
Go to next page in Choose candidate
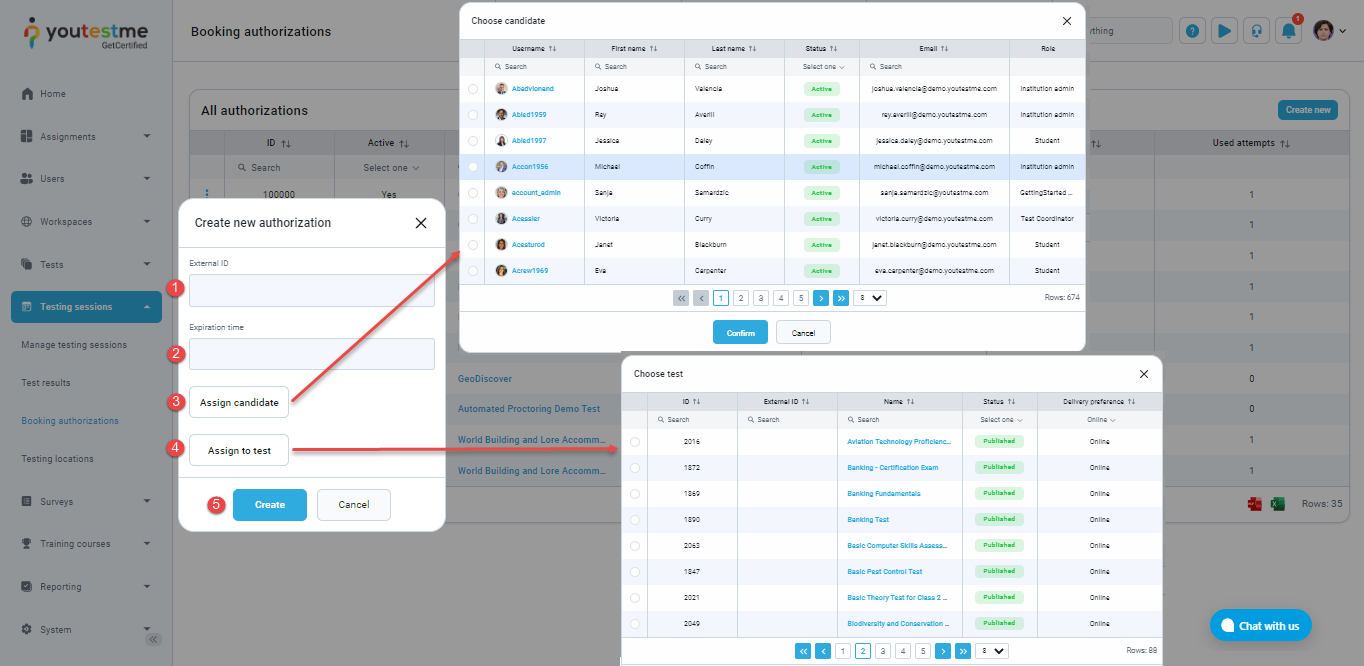tap(820, 298)
